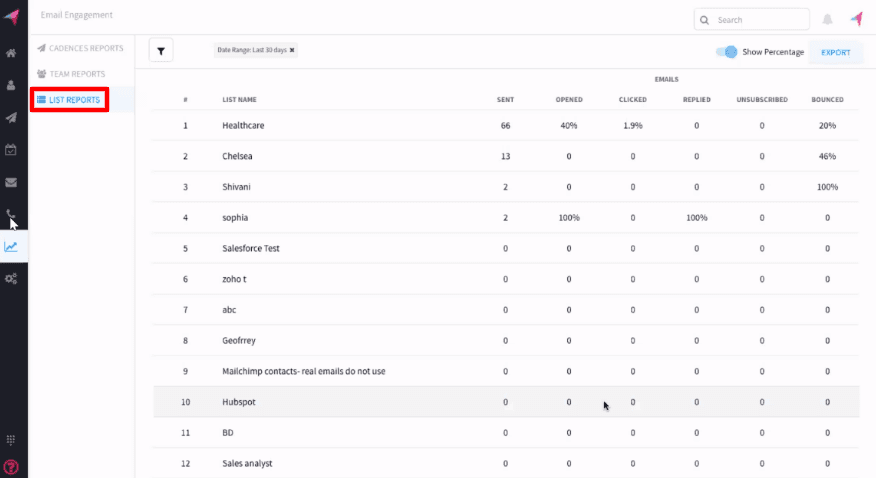Screen dimensions: 876x478
Task: Click the app logo at top left
Action: click(12, 16)
